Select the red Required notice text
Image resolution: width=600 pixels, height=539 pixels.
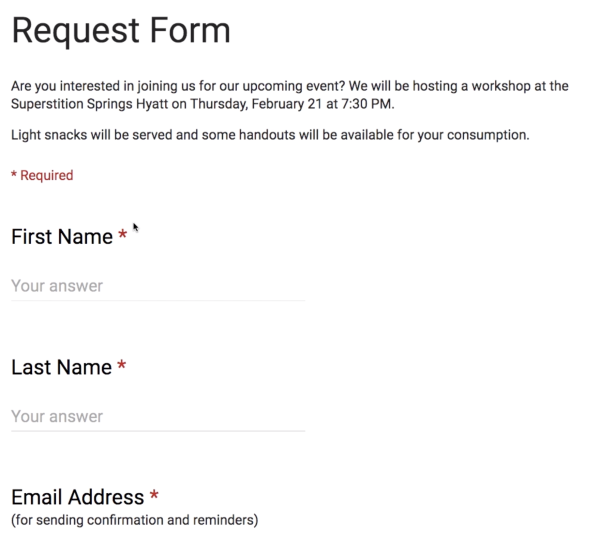point(42,175)
